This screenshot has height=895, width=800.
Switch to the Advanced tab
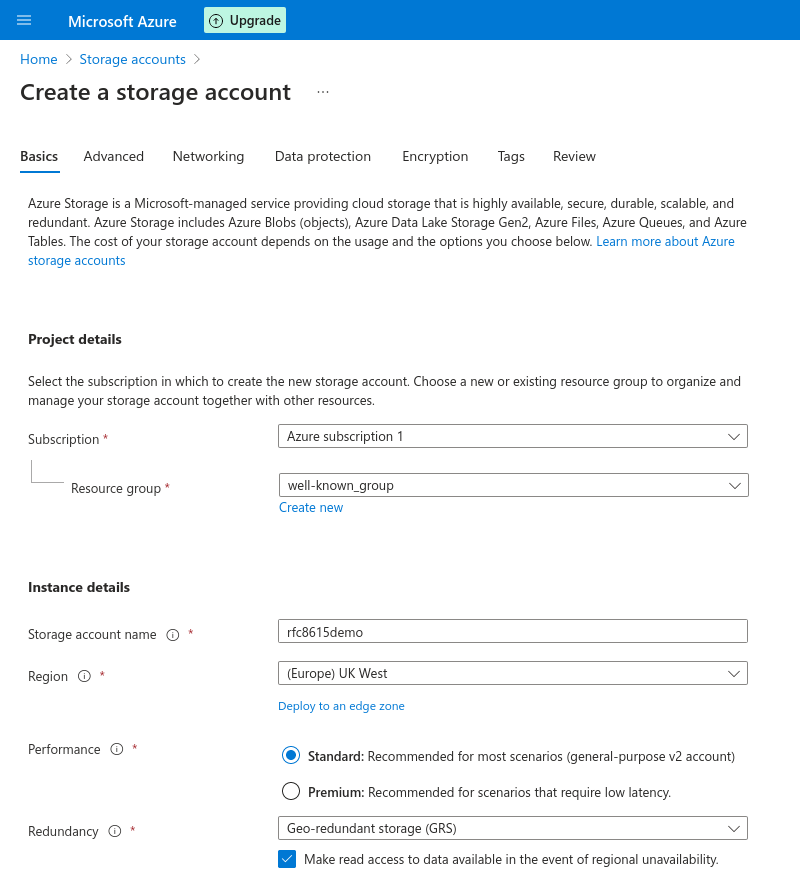[114, 156]
